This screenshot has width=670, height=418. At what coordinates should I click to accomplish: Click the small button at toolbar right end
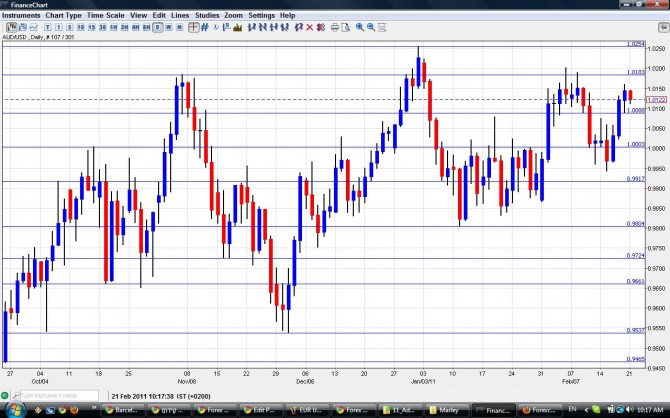click(x=664, y=27)
